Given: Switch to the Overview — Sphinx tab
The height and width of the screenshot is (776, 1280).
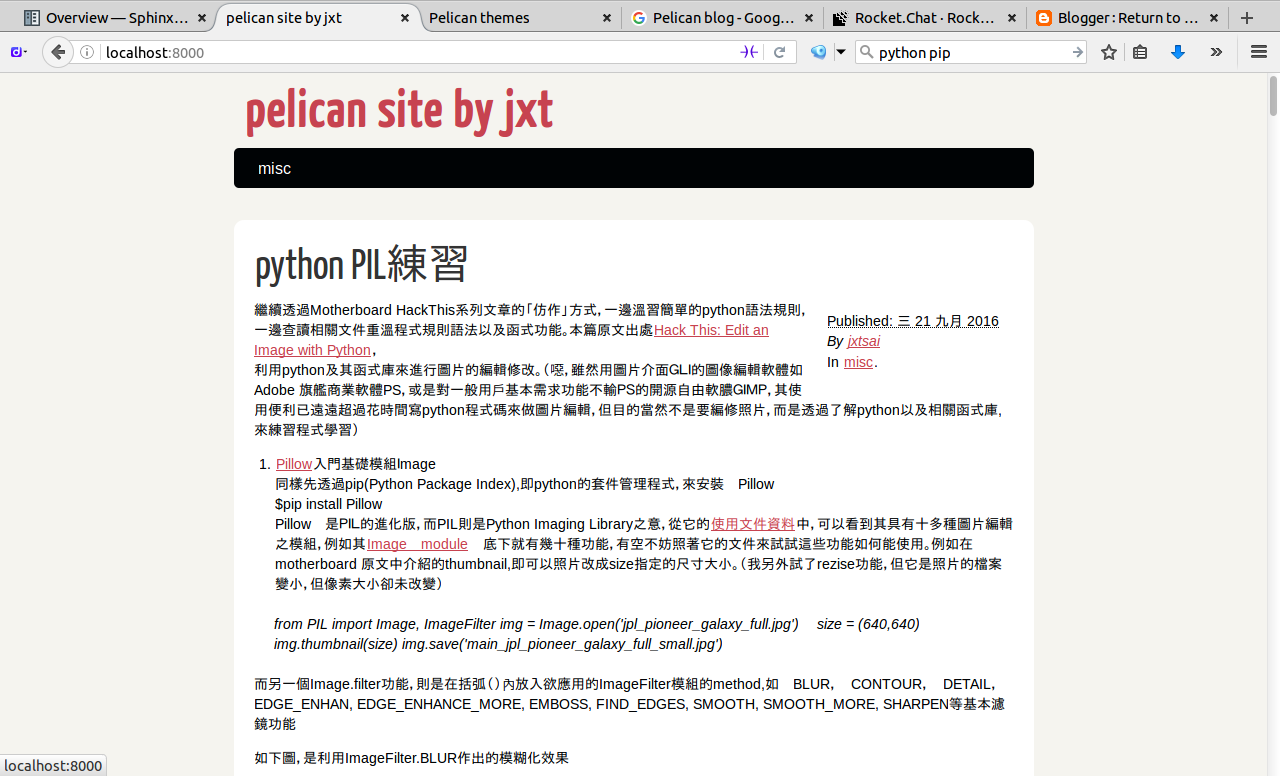Looking at the screenshot, I should (115, 17).
